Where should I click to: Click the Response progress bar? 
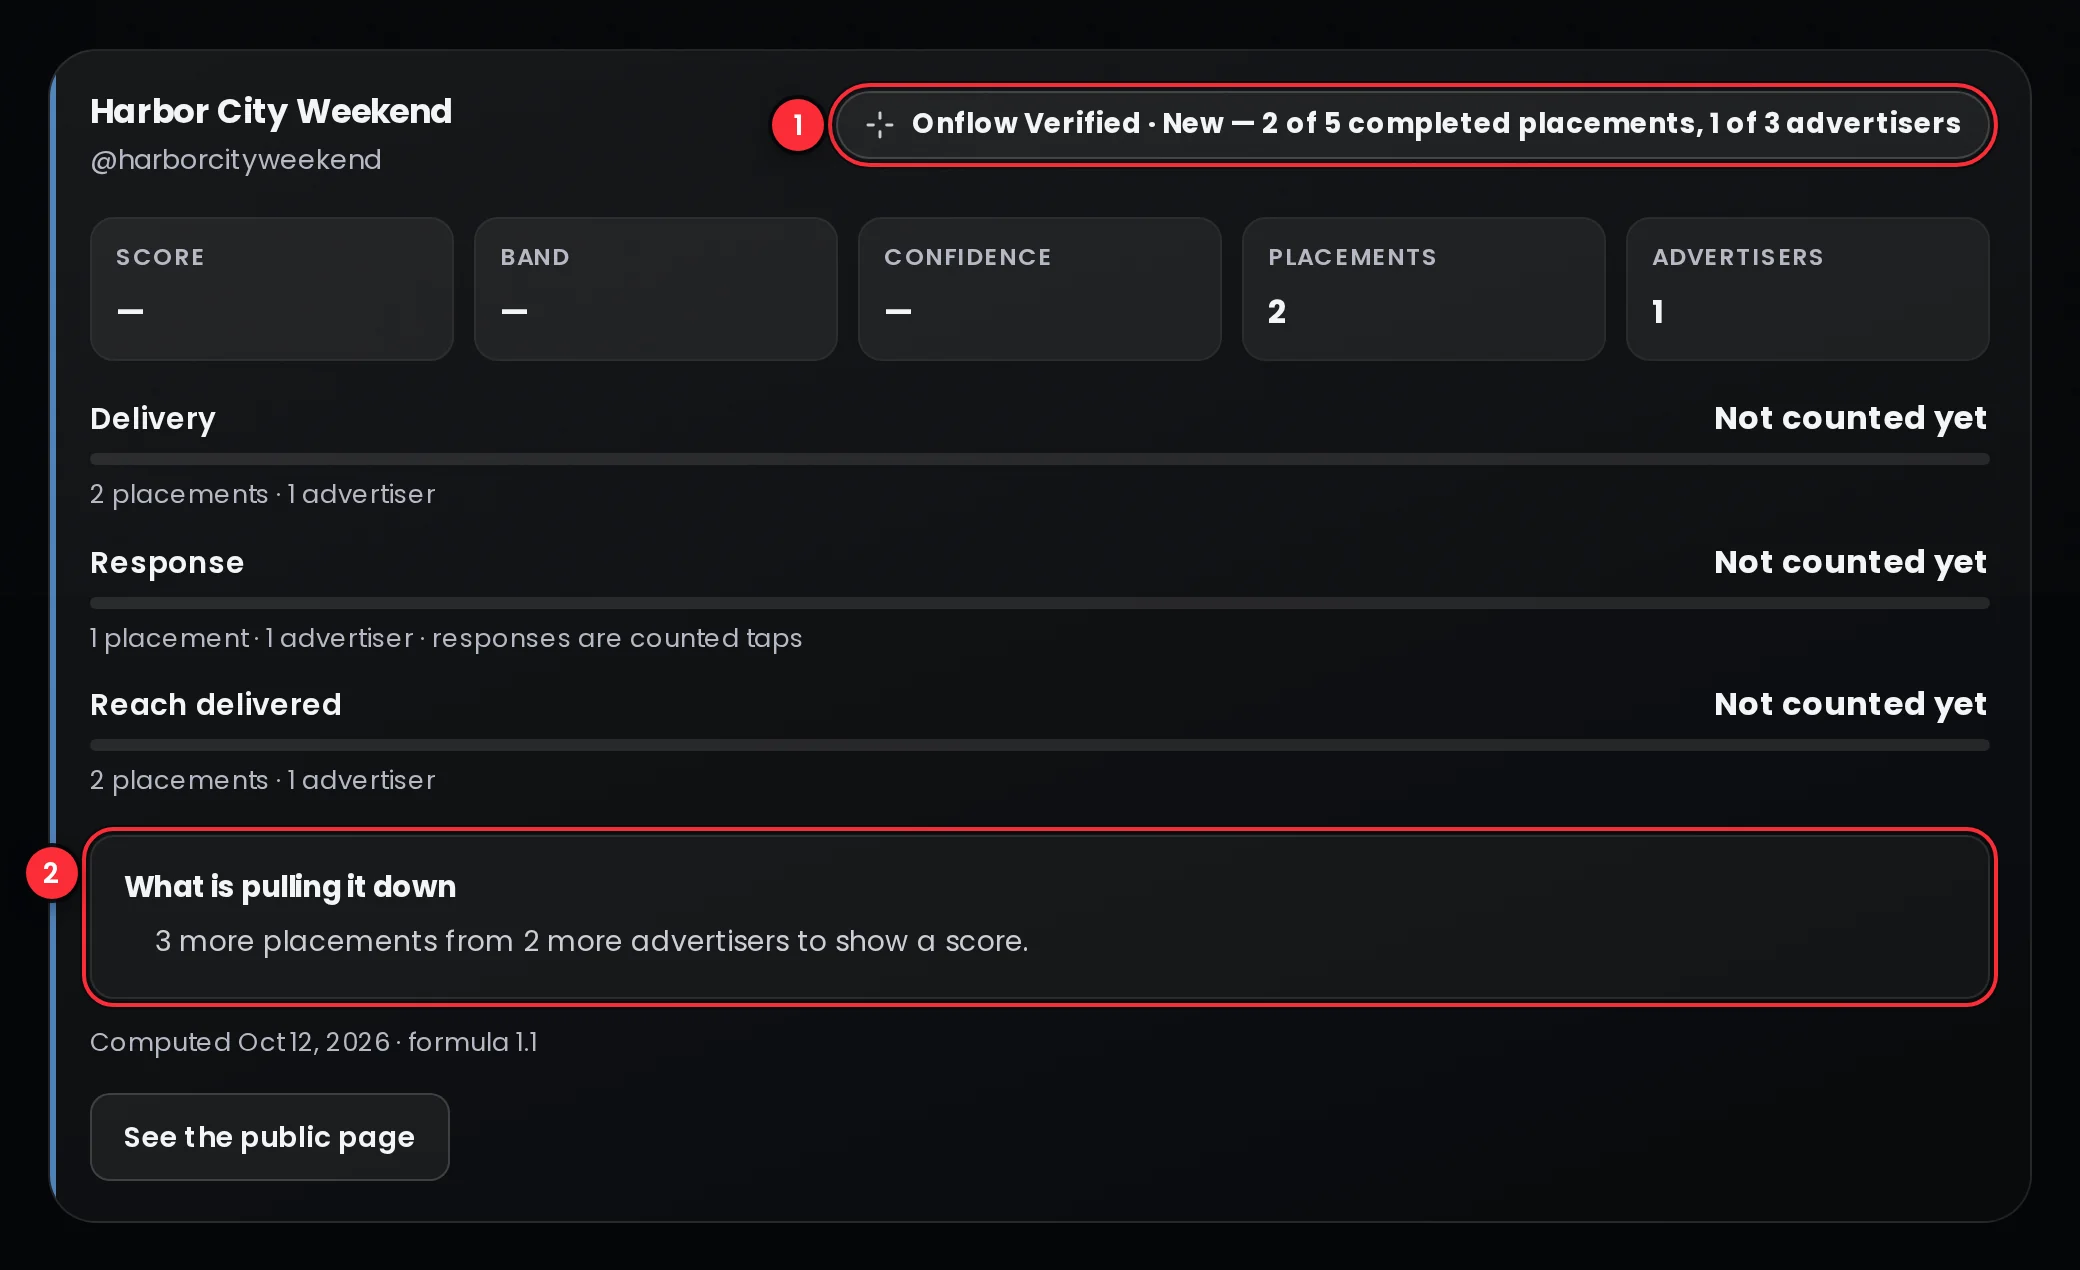tap(1040, 603)
